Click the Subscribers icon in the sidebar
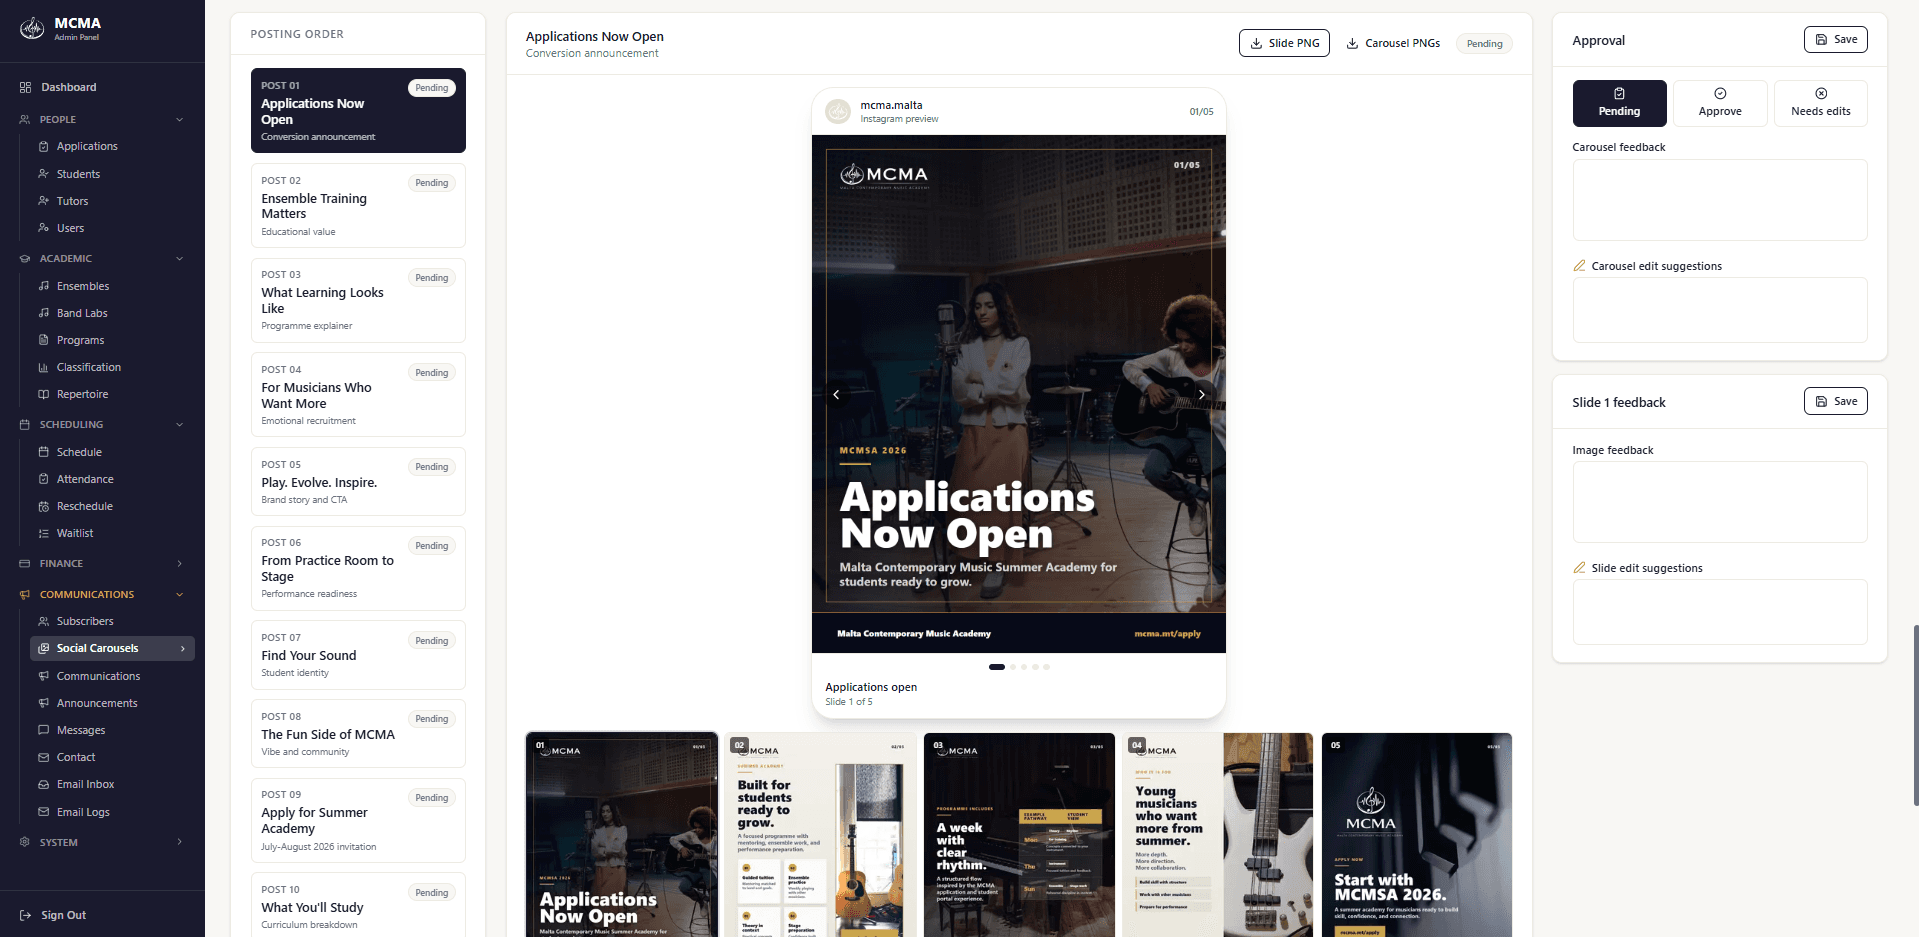This screenshot has width=1919, height=937. (43, 621)
